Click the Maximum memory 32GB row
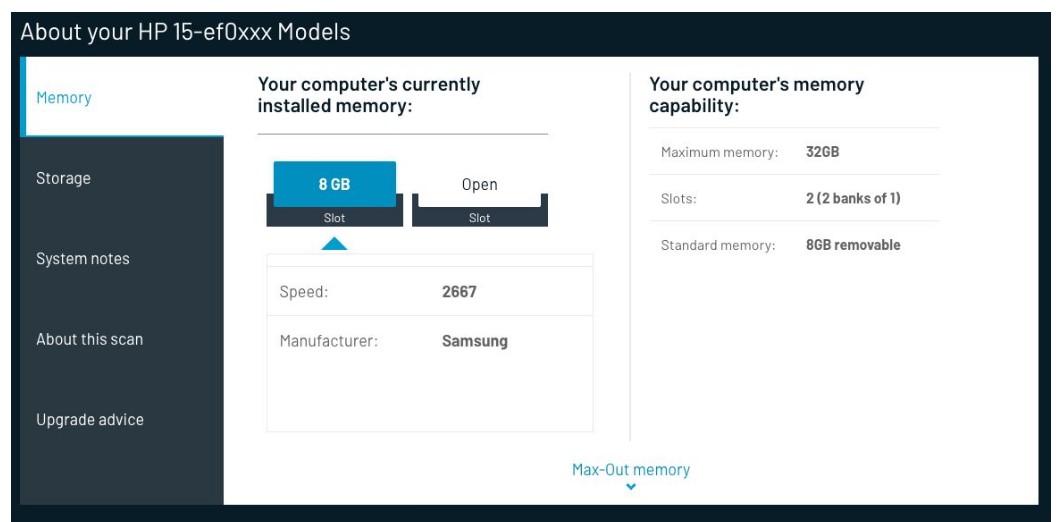This screenshot has width=1061, height=522. [794, 152]
